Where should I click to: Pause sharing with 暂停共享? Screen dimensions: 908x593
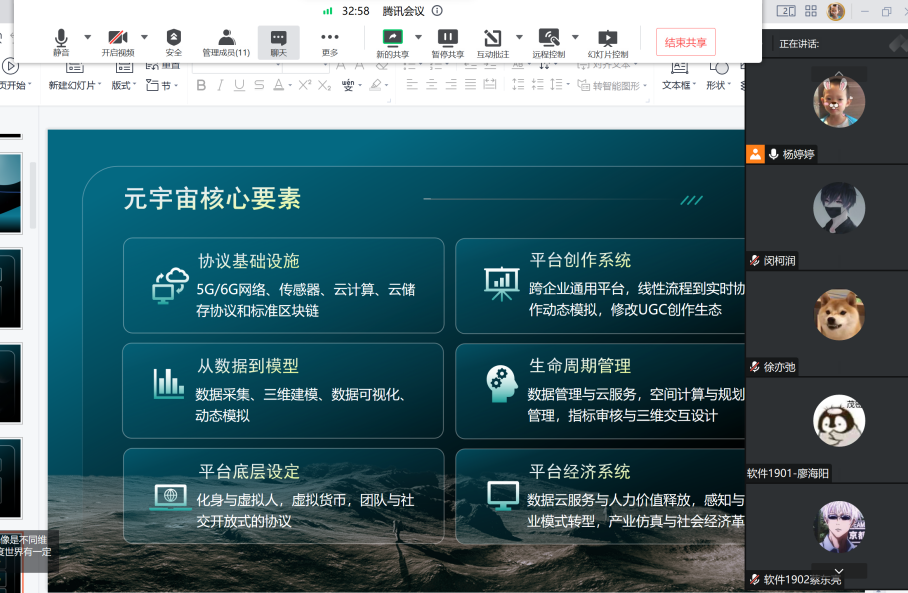[x=447, y=40]
